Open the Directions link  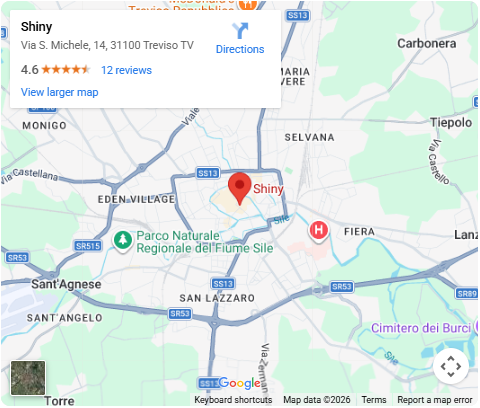(x=240, y=49)
